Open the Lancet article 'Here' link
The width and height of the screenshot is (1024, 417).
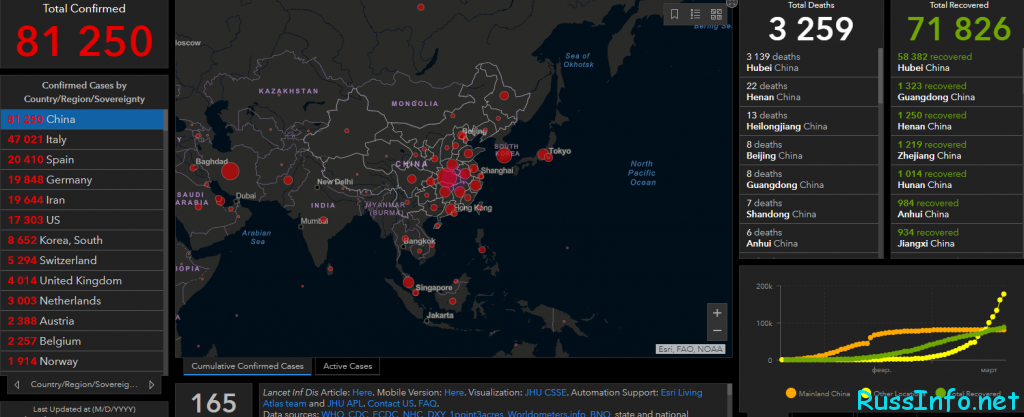pos(362,393)
